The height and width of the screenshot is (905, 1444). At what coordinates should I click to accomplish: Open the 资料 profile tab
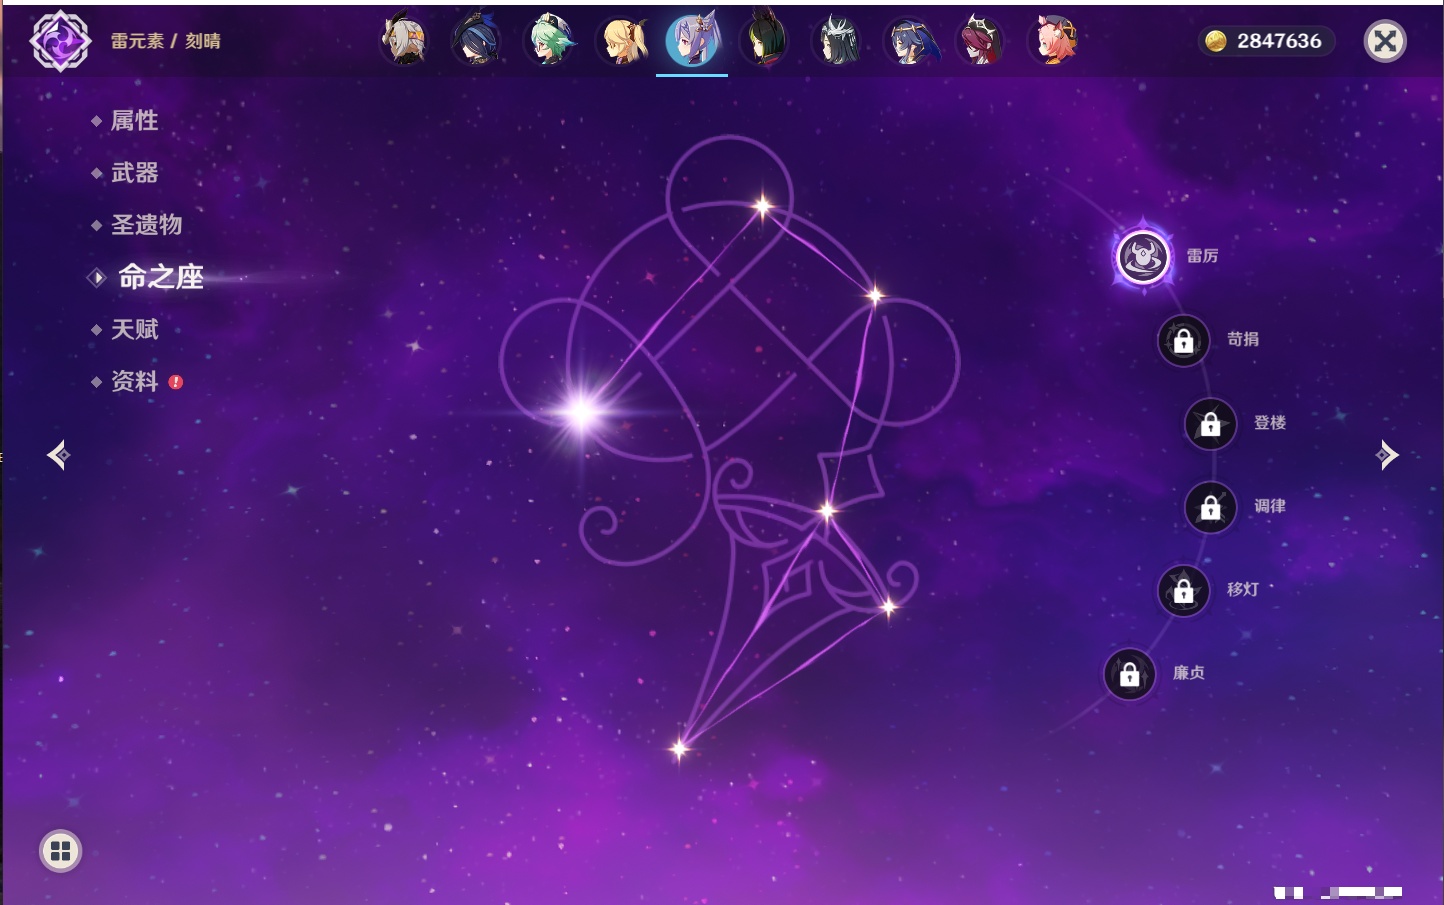click(134, 381)
